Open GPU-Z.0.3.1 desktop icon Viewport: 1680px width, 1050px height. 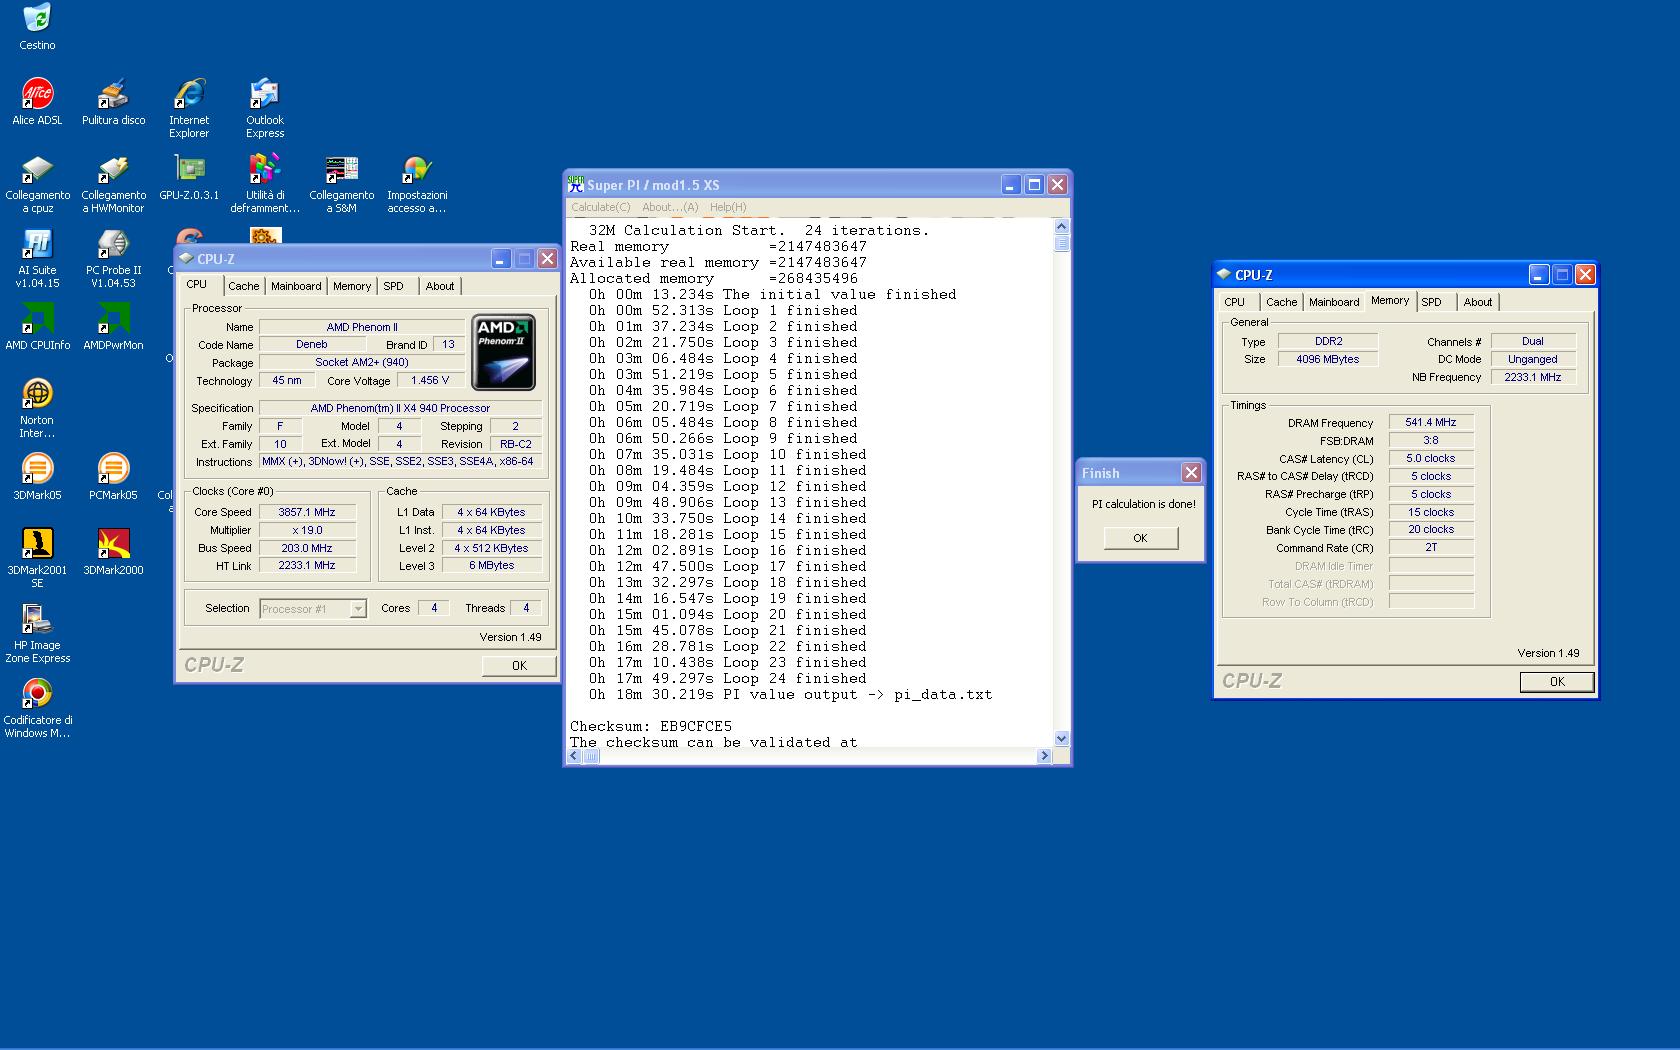pos(189,177)
